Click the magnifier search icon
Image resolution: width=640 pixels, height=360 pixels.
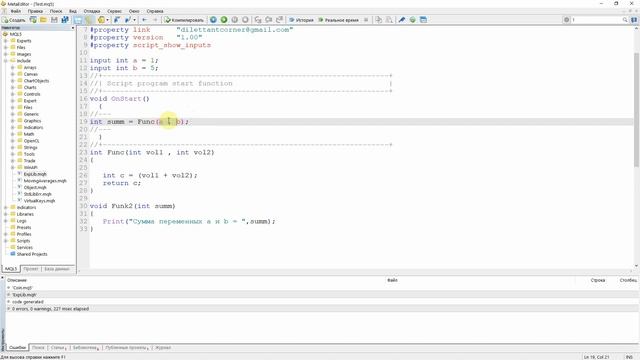pos(625,20)
